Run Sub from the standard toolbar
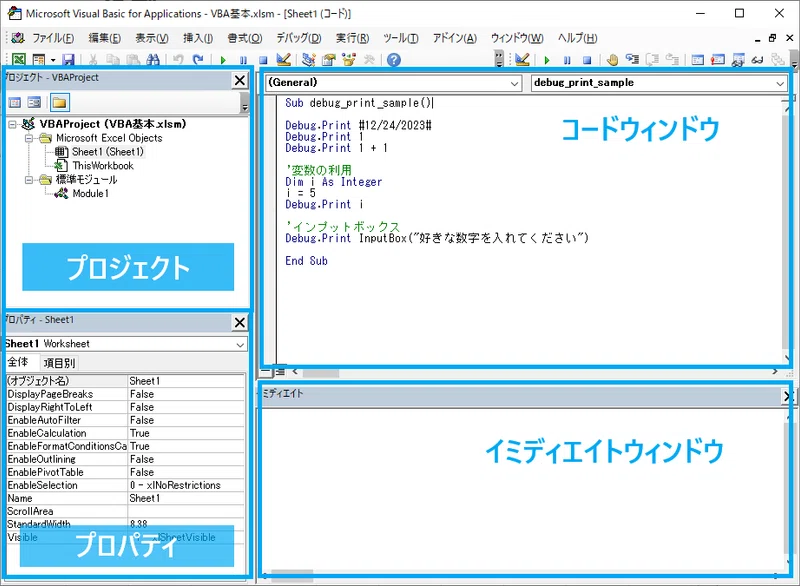This screenshot has width=800, height=586. 223,60
